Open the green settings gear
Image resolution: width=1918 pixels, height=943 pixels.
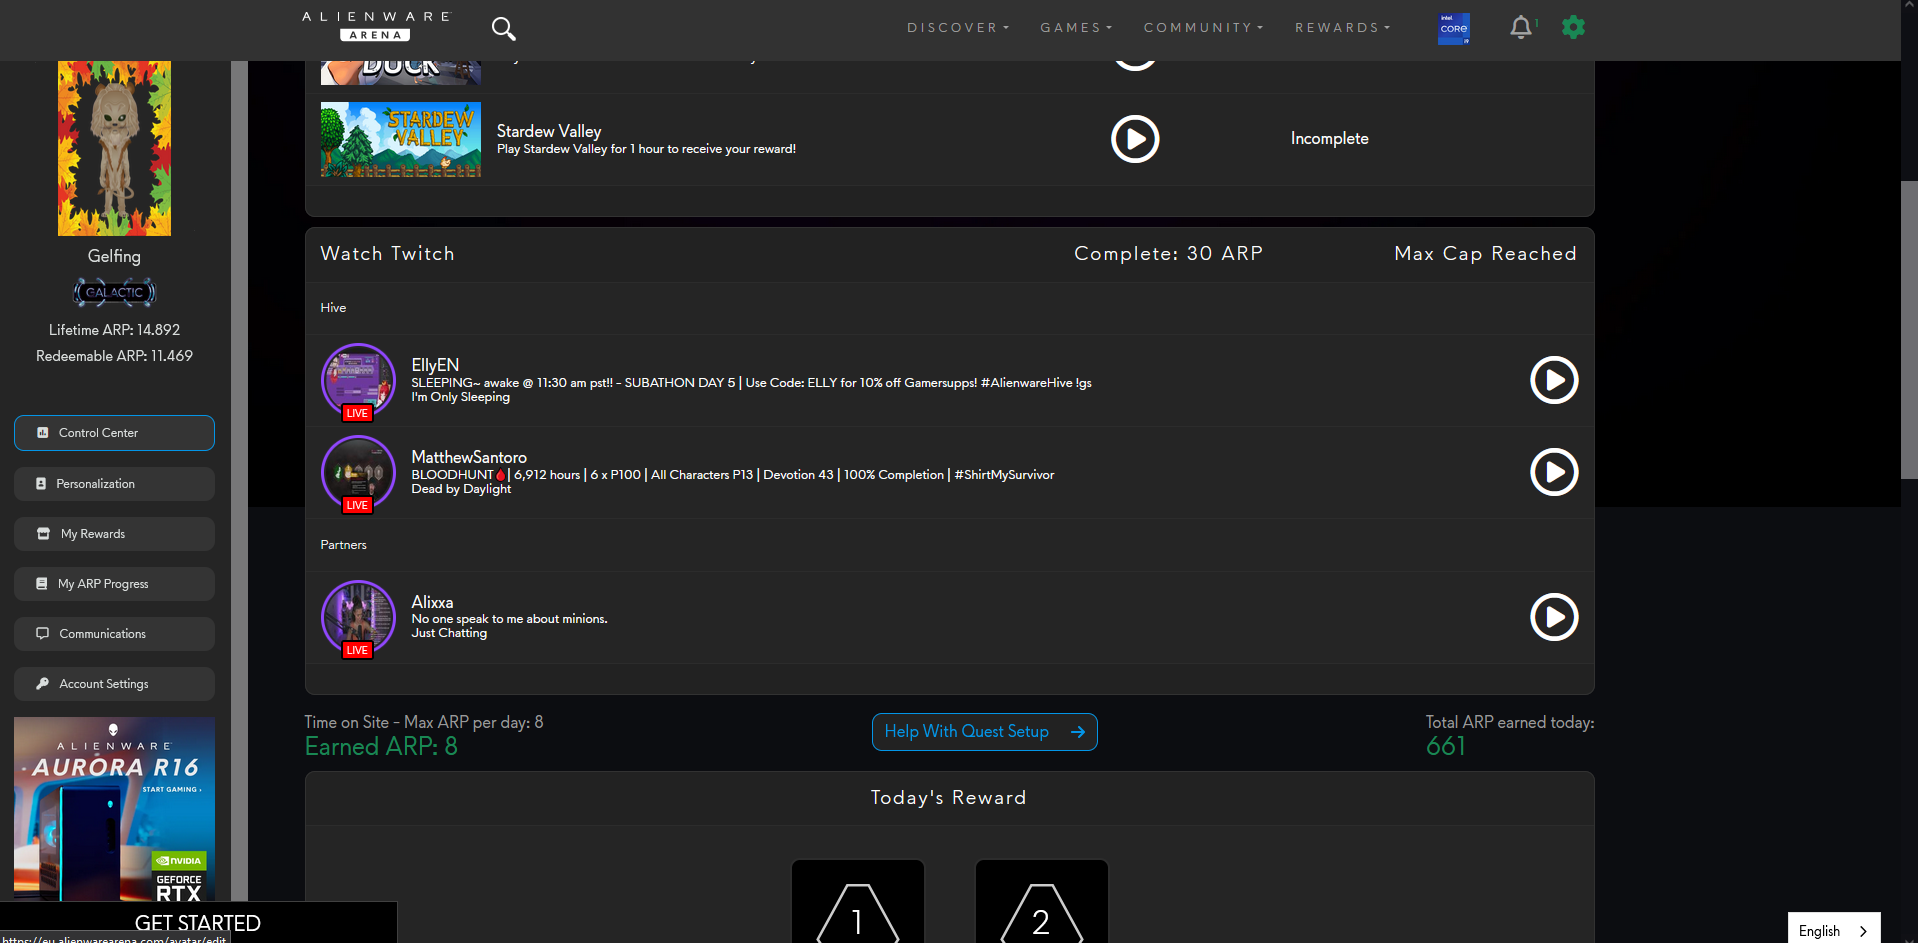[1573, 27]
